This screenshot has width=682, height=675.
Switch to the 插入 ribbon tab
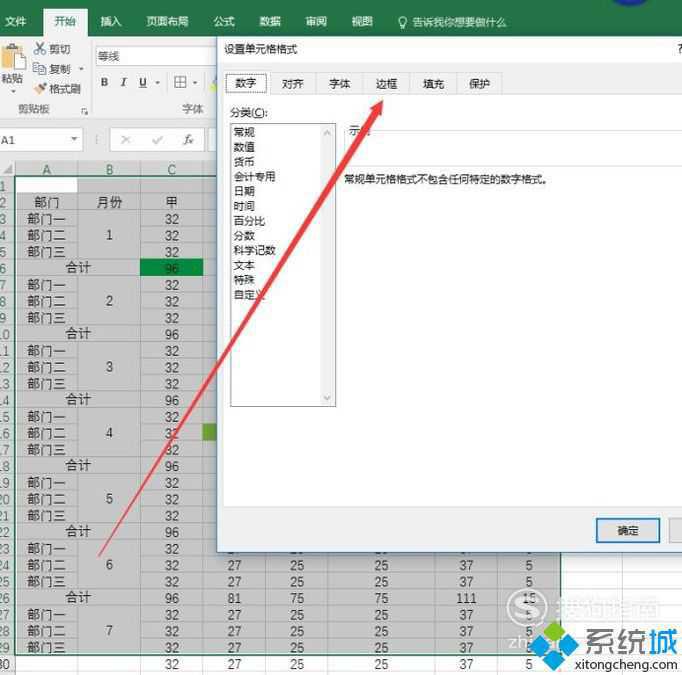click(110, 21)
